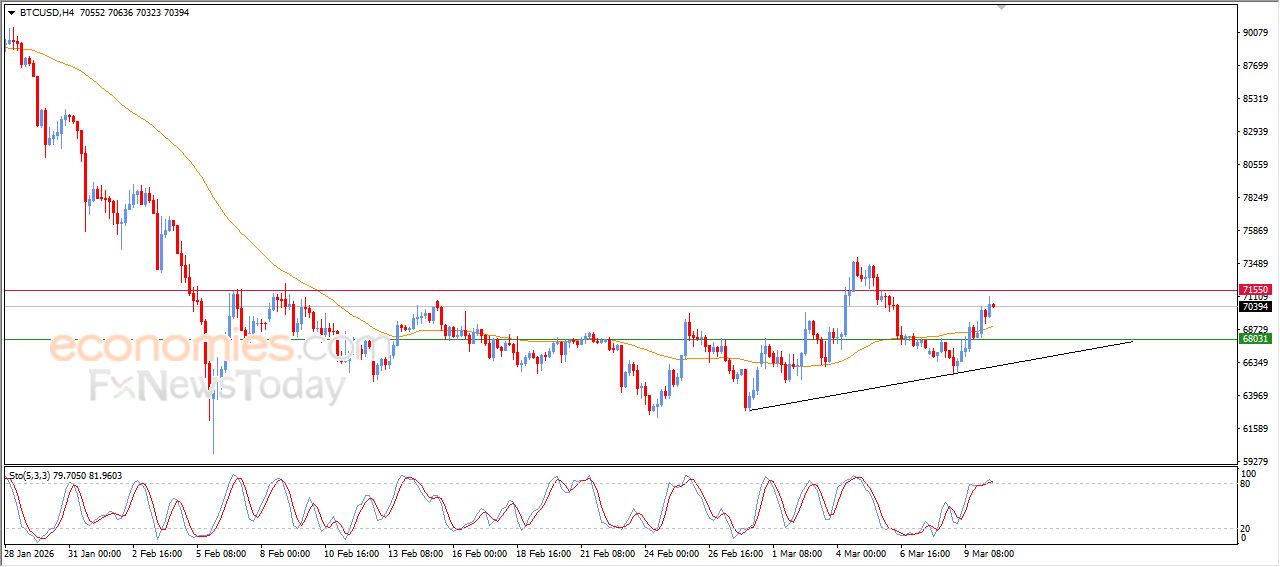
Task: Select the red 71550 price label
Action: tap(1255, 289)
